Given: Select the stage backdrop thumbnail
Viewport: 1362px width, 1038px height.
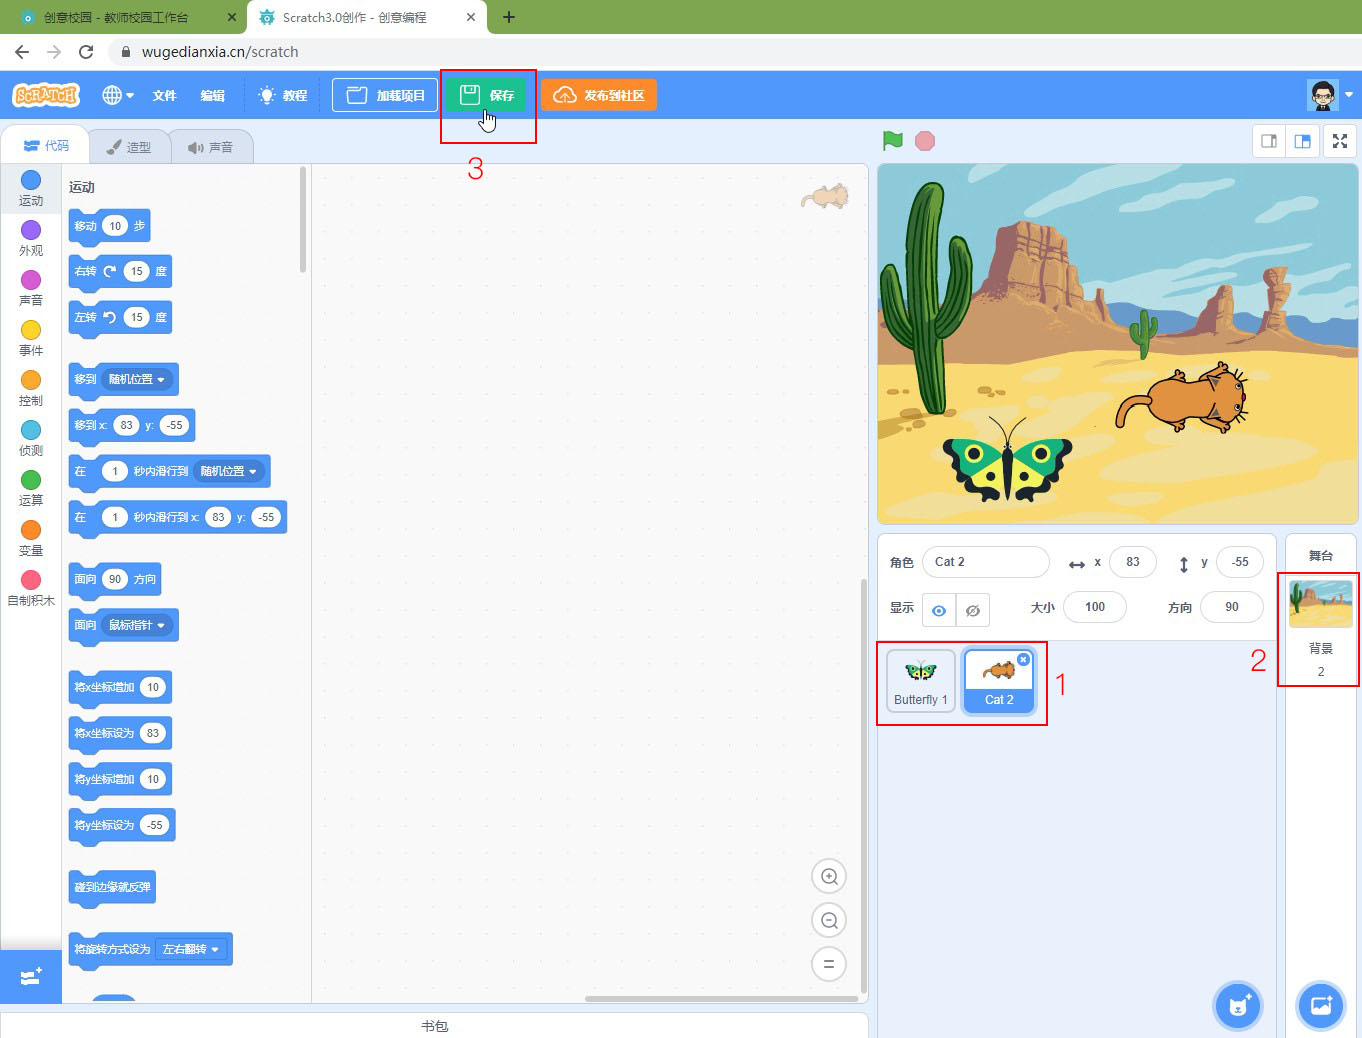Looking at the screenshot, I should pos(1321,604).
